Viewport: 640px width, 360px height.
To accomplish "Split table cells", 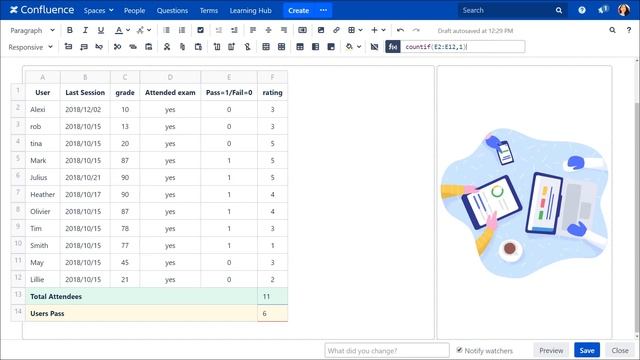I will [282, 47].
